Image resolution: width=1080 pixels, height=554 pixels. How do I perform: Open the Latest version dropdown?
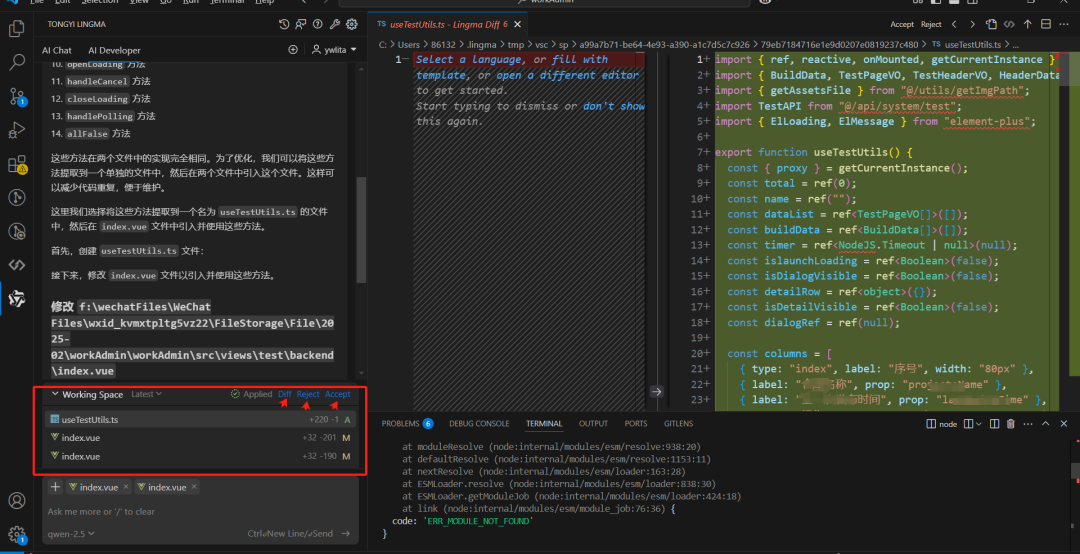coord(146,394)
